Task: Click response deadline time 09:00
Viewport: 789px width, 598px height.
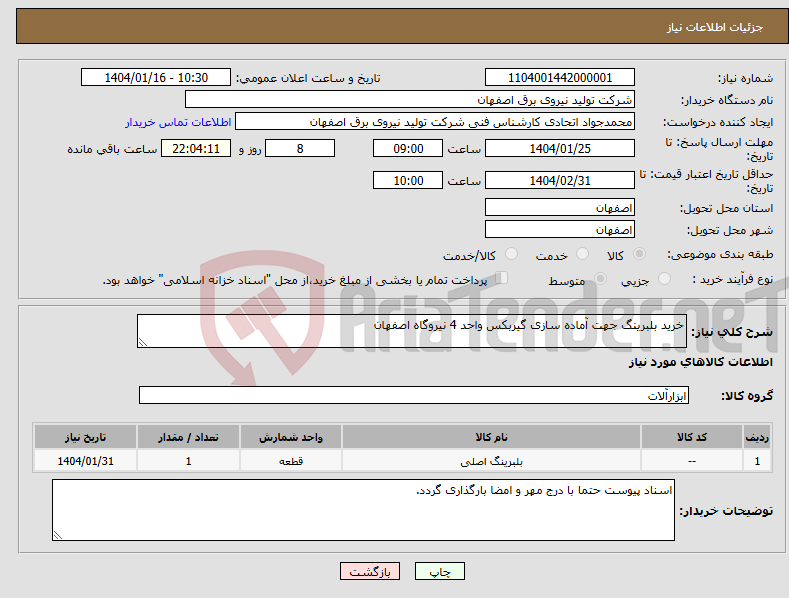Action: (x=408, y=148)
